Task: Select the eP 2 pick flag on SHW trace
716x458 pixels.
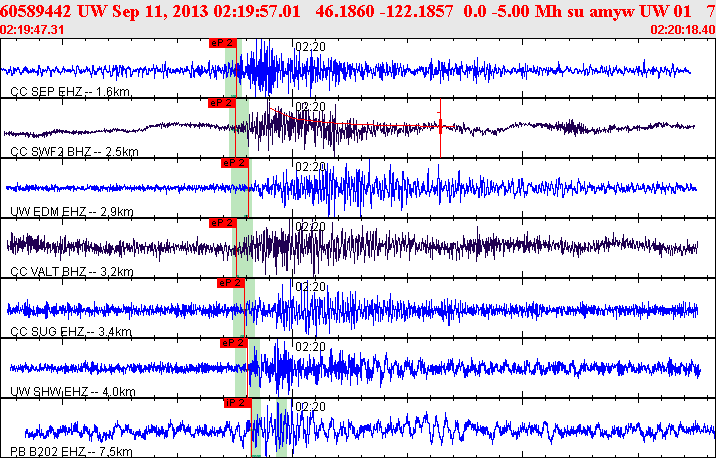Action: pos(233,343)
